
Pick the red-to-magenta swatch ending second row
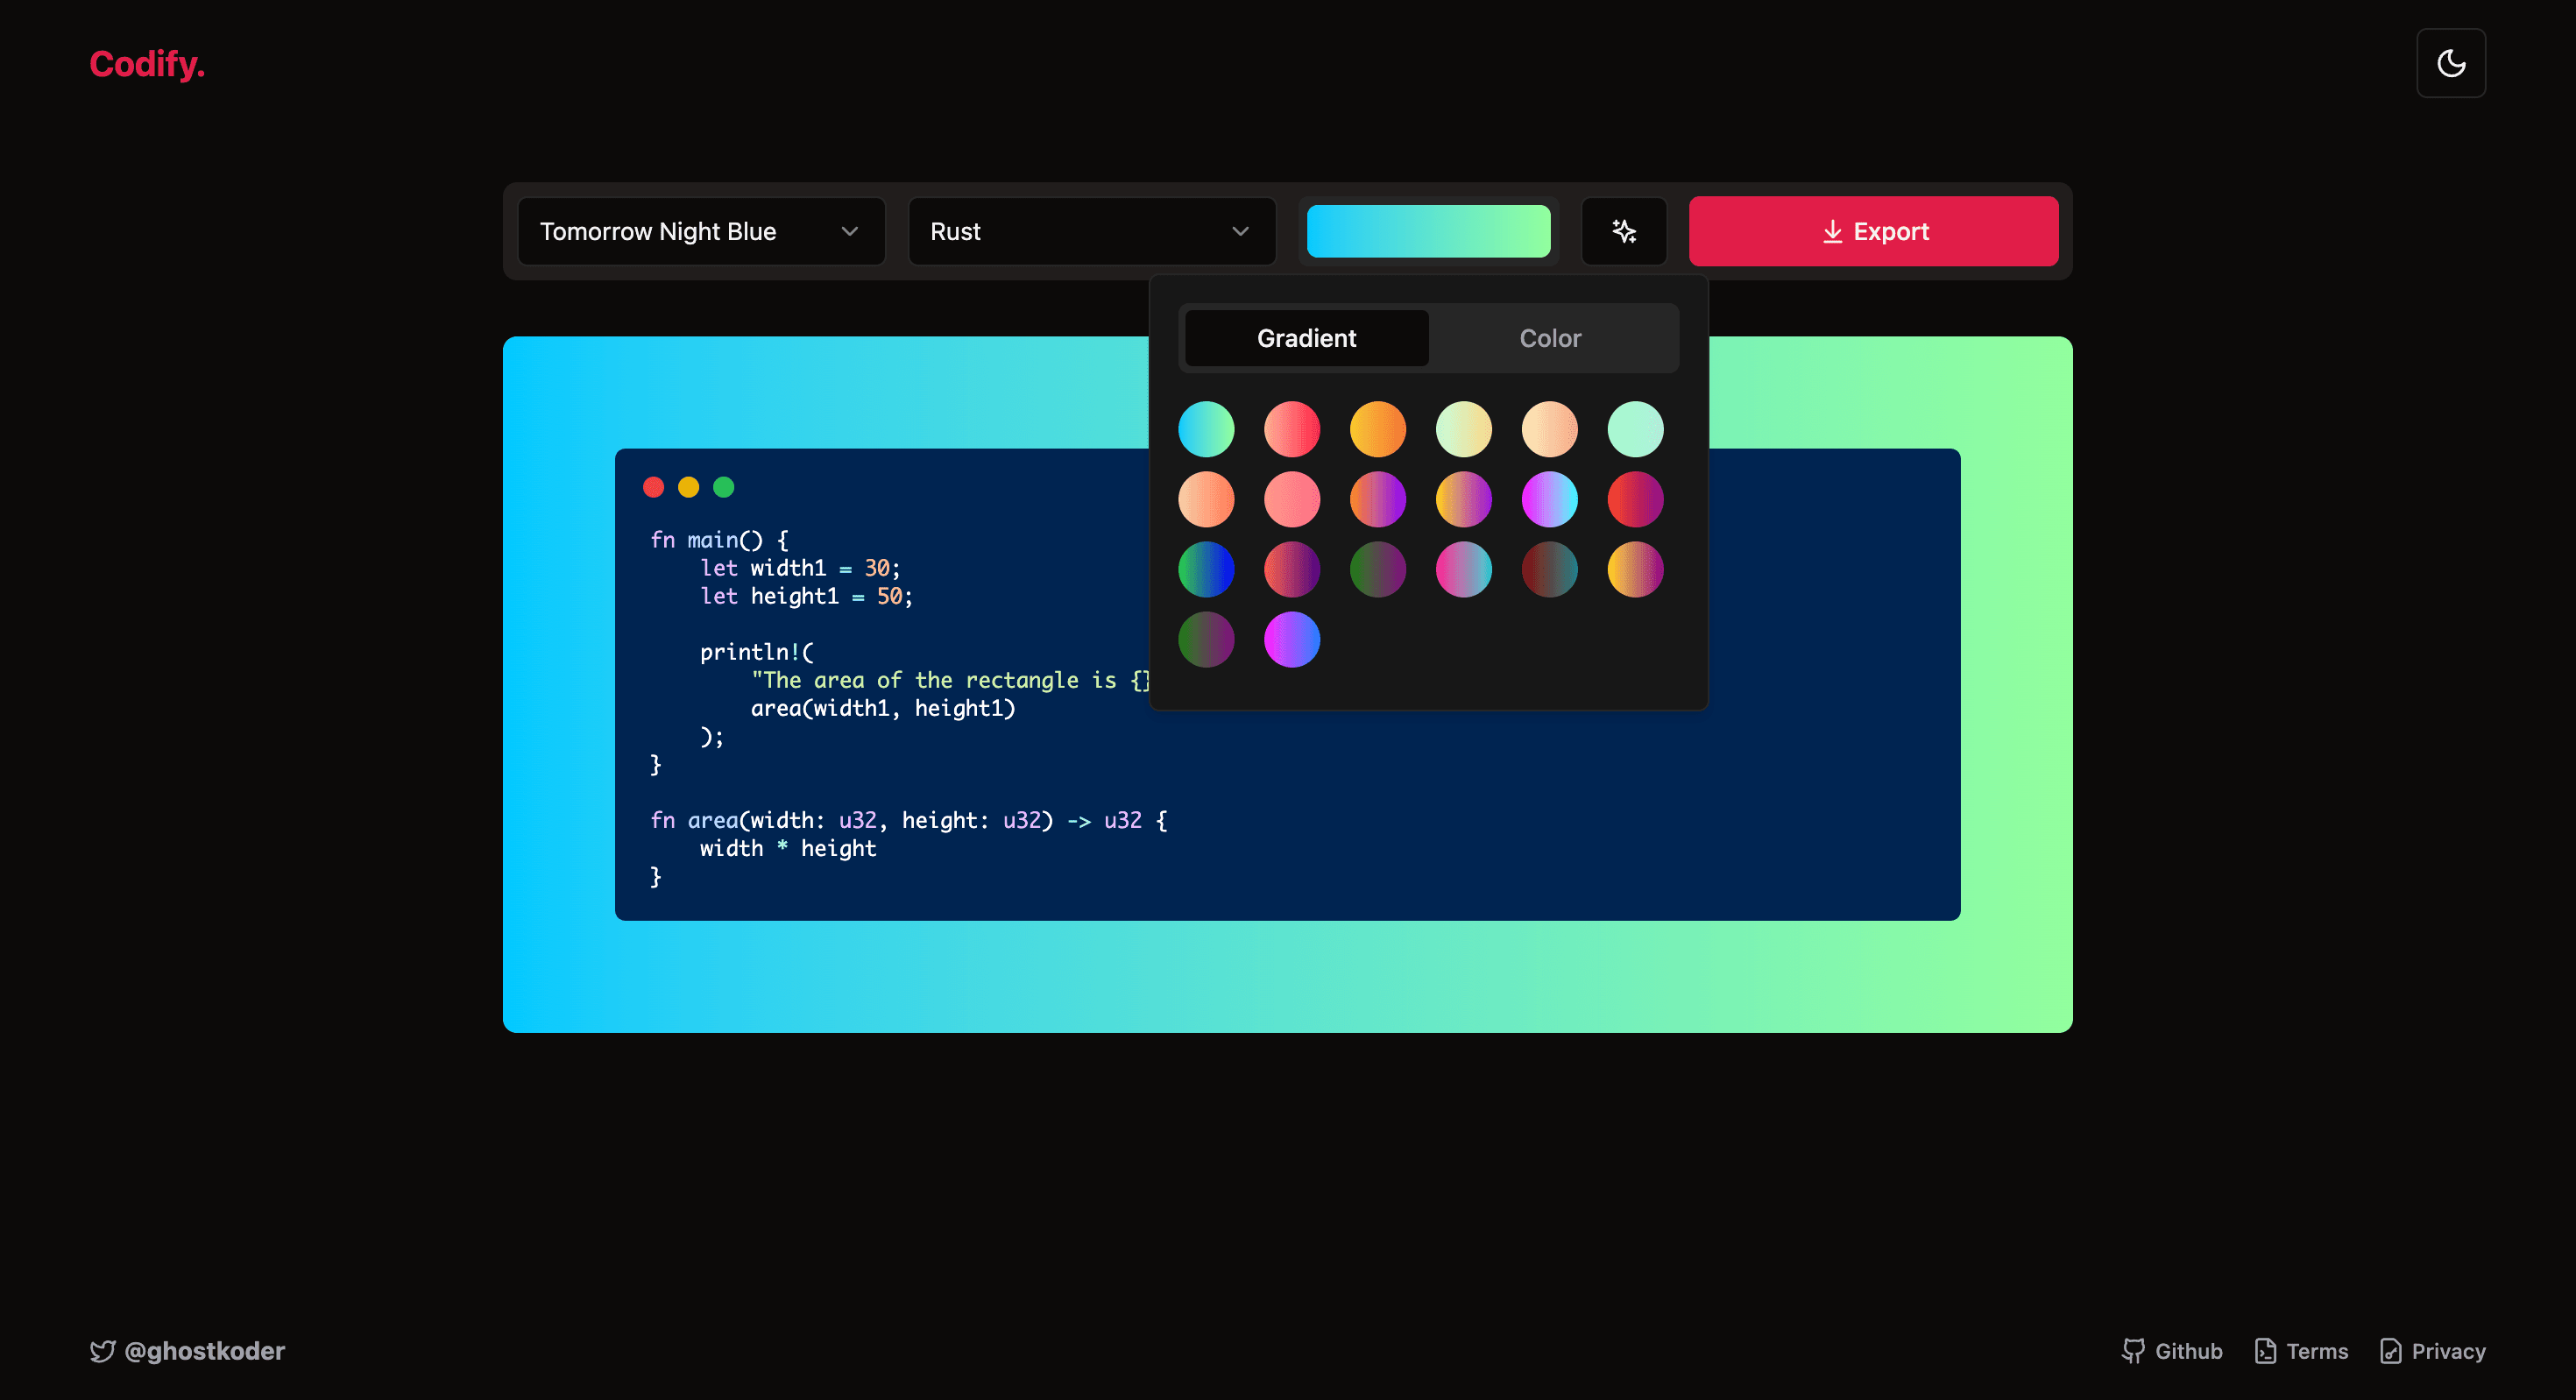coord(1636,499)
